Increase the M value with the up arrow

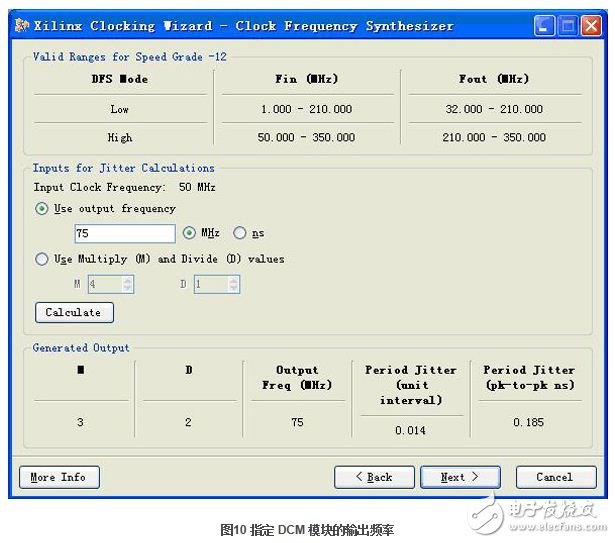pos(127,281)
